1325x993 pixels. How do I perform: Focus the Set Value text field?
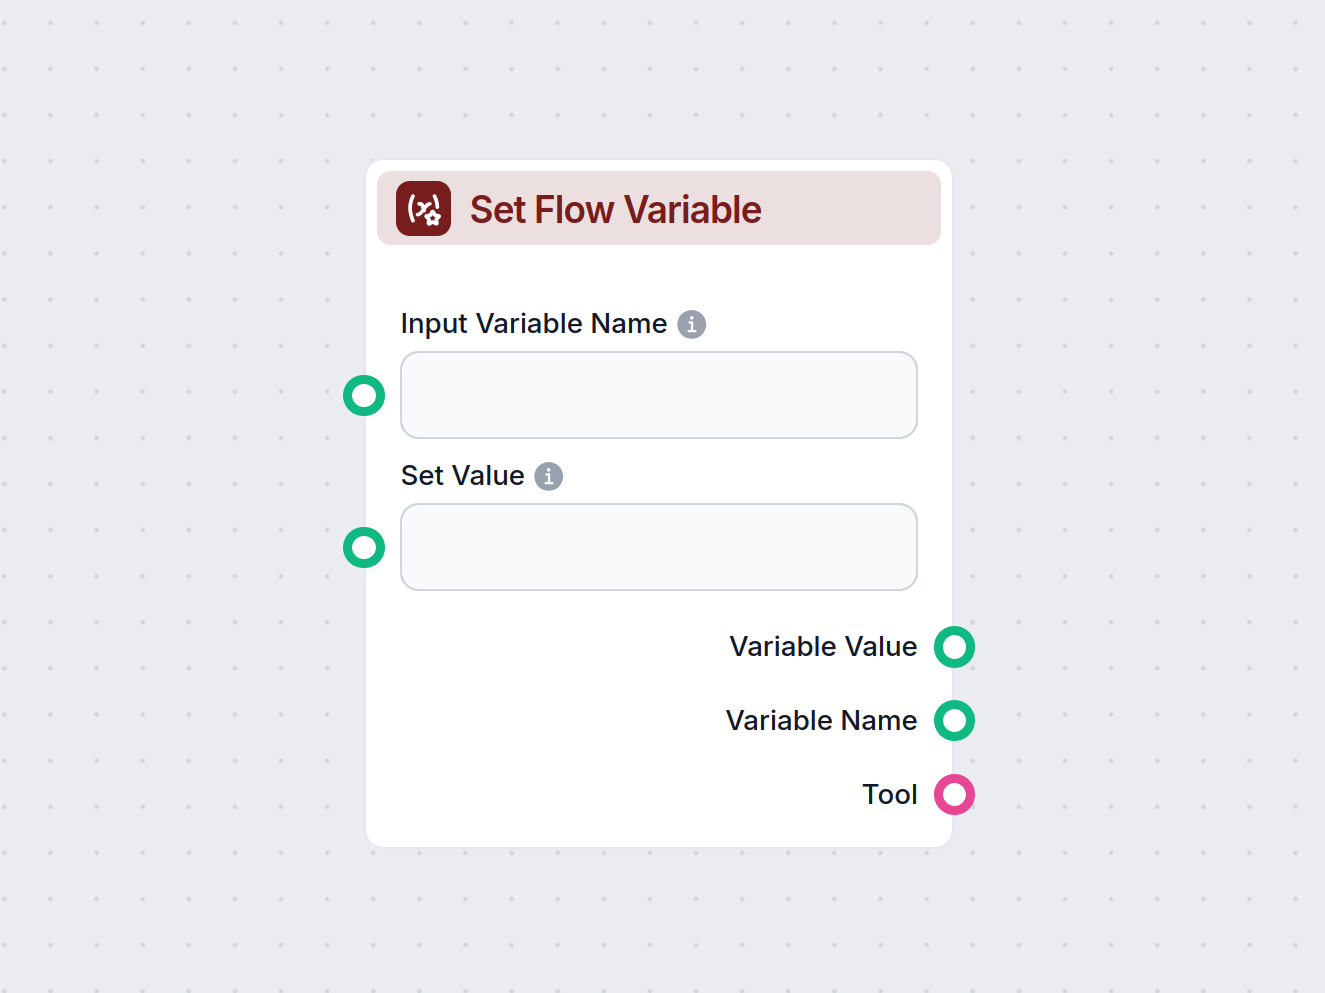coord(659,547)
